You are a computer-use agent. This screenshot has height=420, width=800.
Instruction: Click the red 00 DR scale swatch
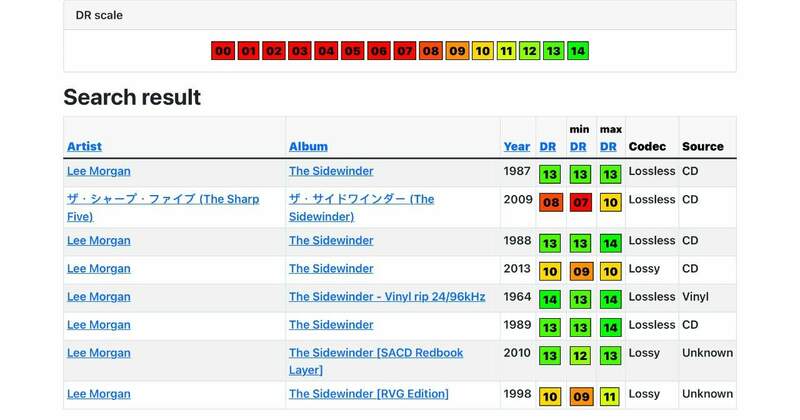pos(223,51)
